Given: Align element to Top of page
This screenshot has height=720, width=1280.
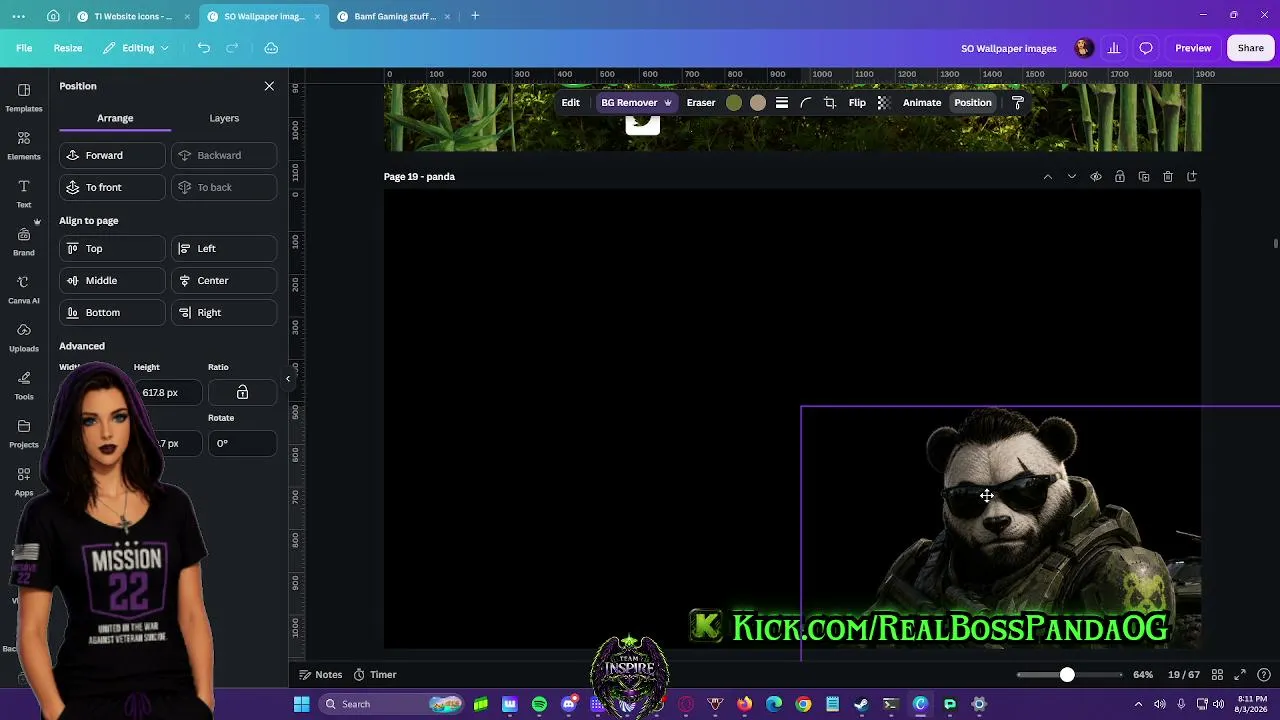Looking at the screenshot, I should tap(112, 249).
